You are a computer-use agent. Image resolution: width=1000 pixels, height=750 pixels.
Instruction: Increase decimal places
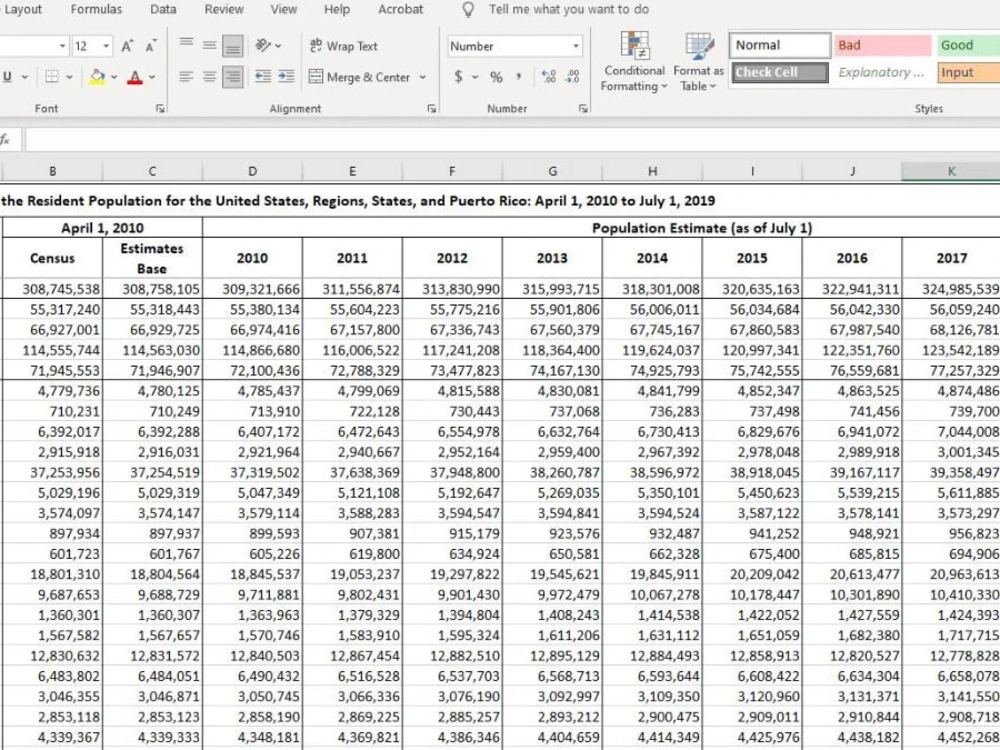point(548,77)
